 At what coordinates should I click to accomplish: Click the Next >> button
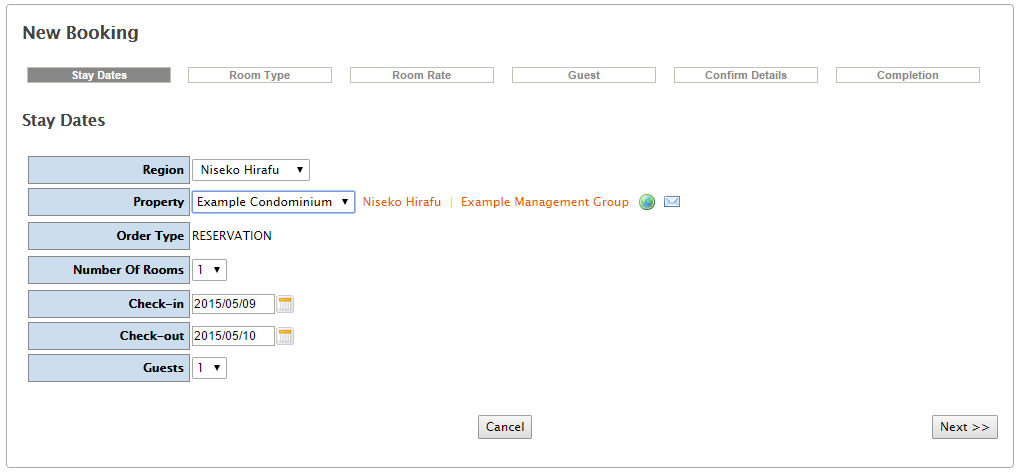[964, 427]
